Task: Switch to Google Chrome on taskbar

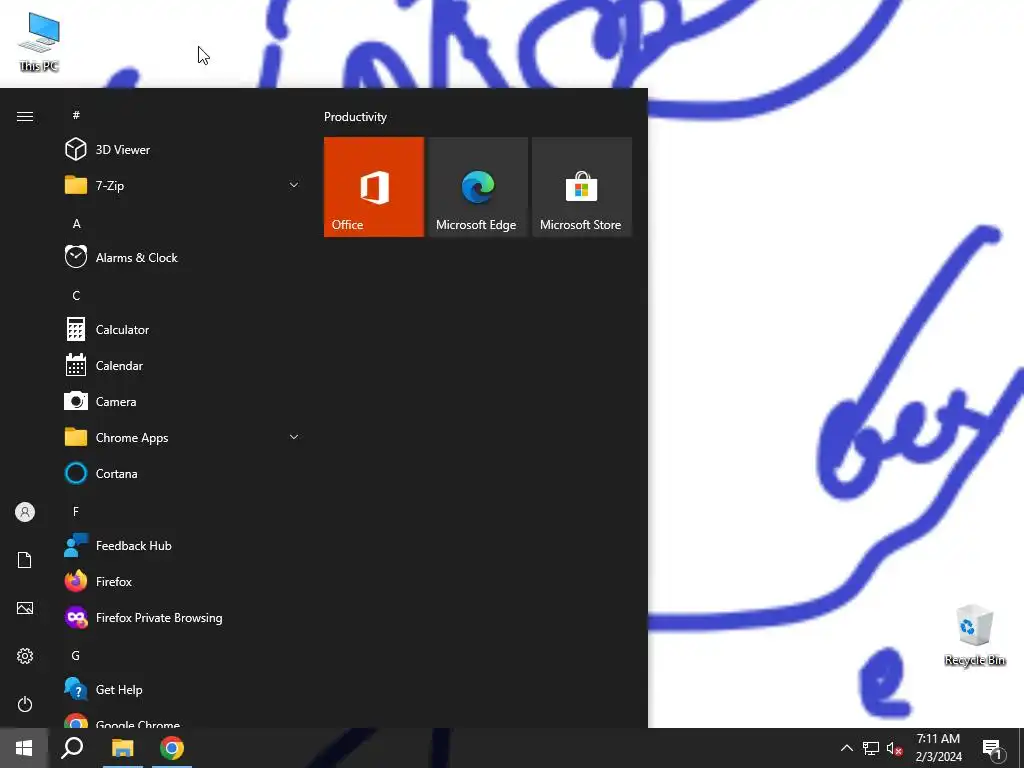Action: pyautogui.click(x=172, y=748)
